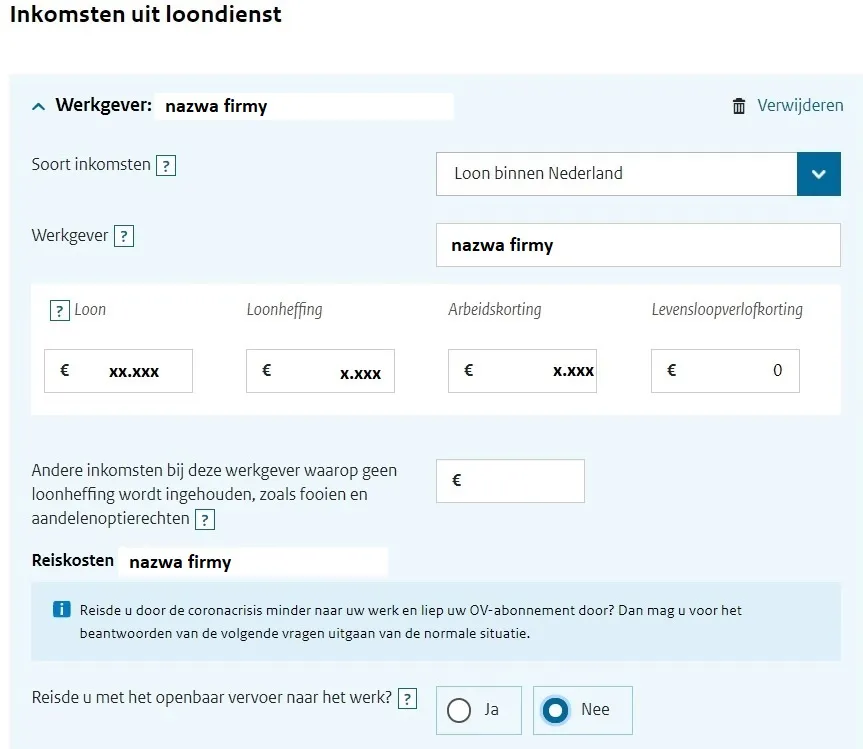Click the Loon amount field

tap(119, 371)
